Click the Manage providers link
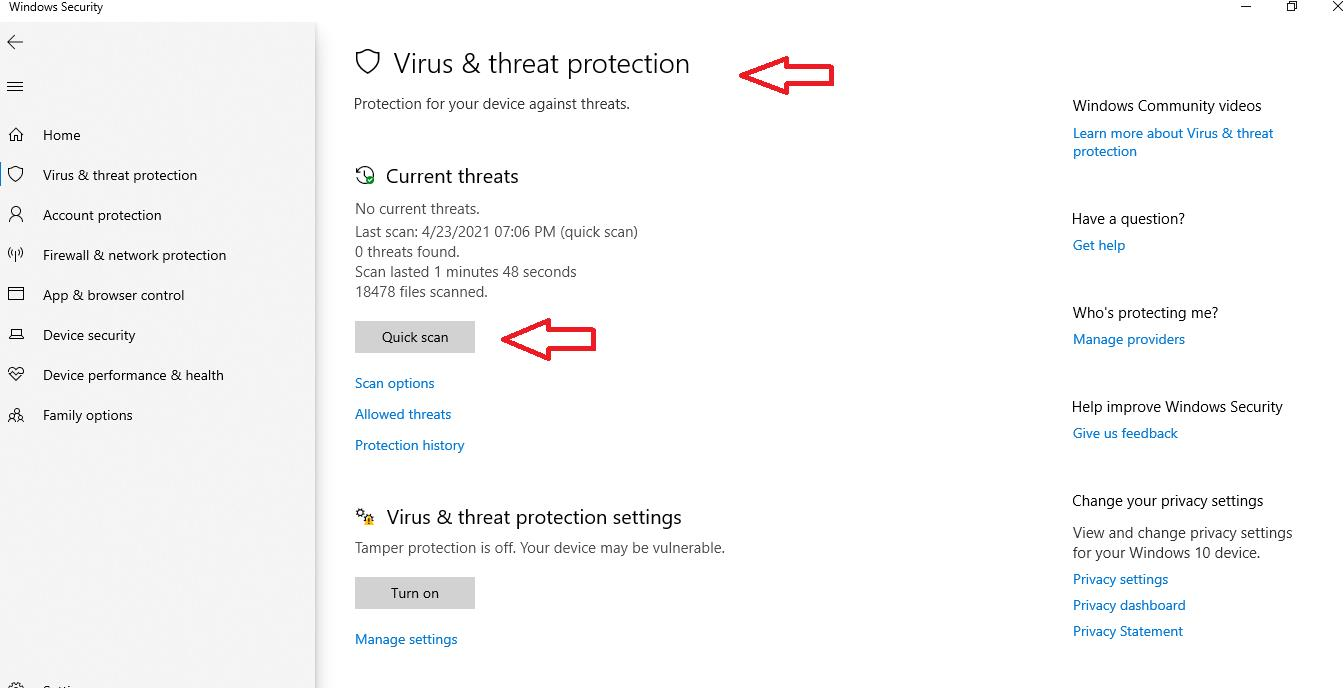 (1129, 339)
